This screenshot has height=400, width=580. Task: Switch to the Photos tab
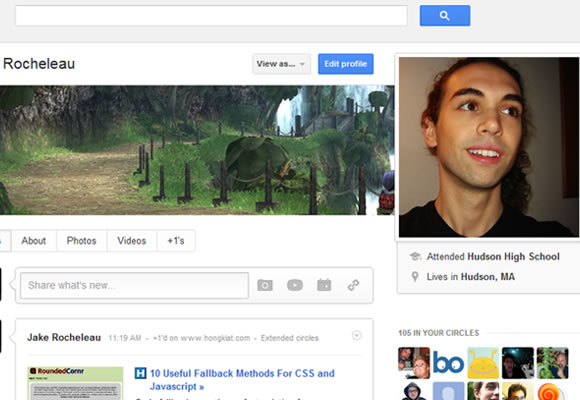[x=81, y=241]
